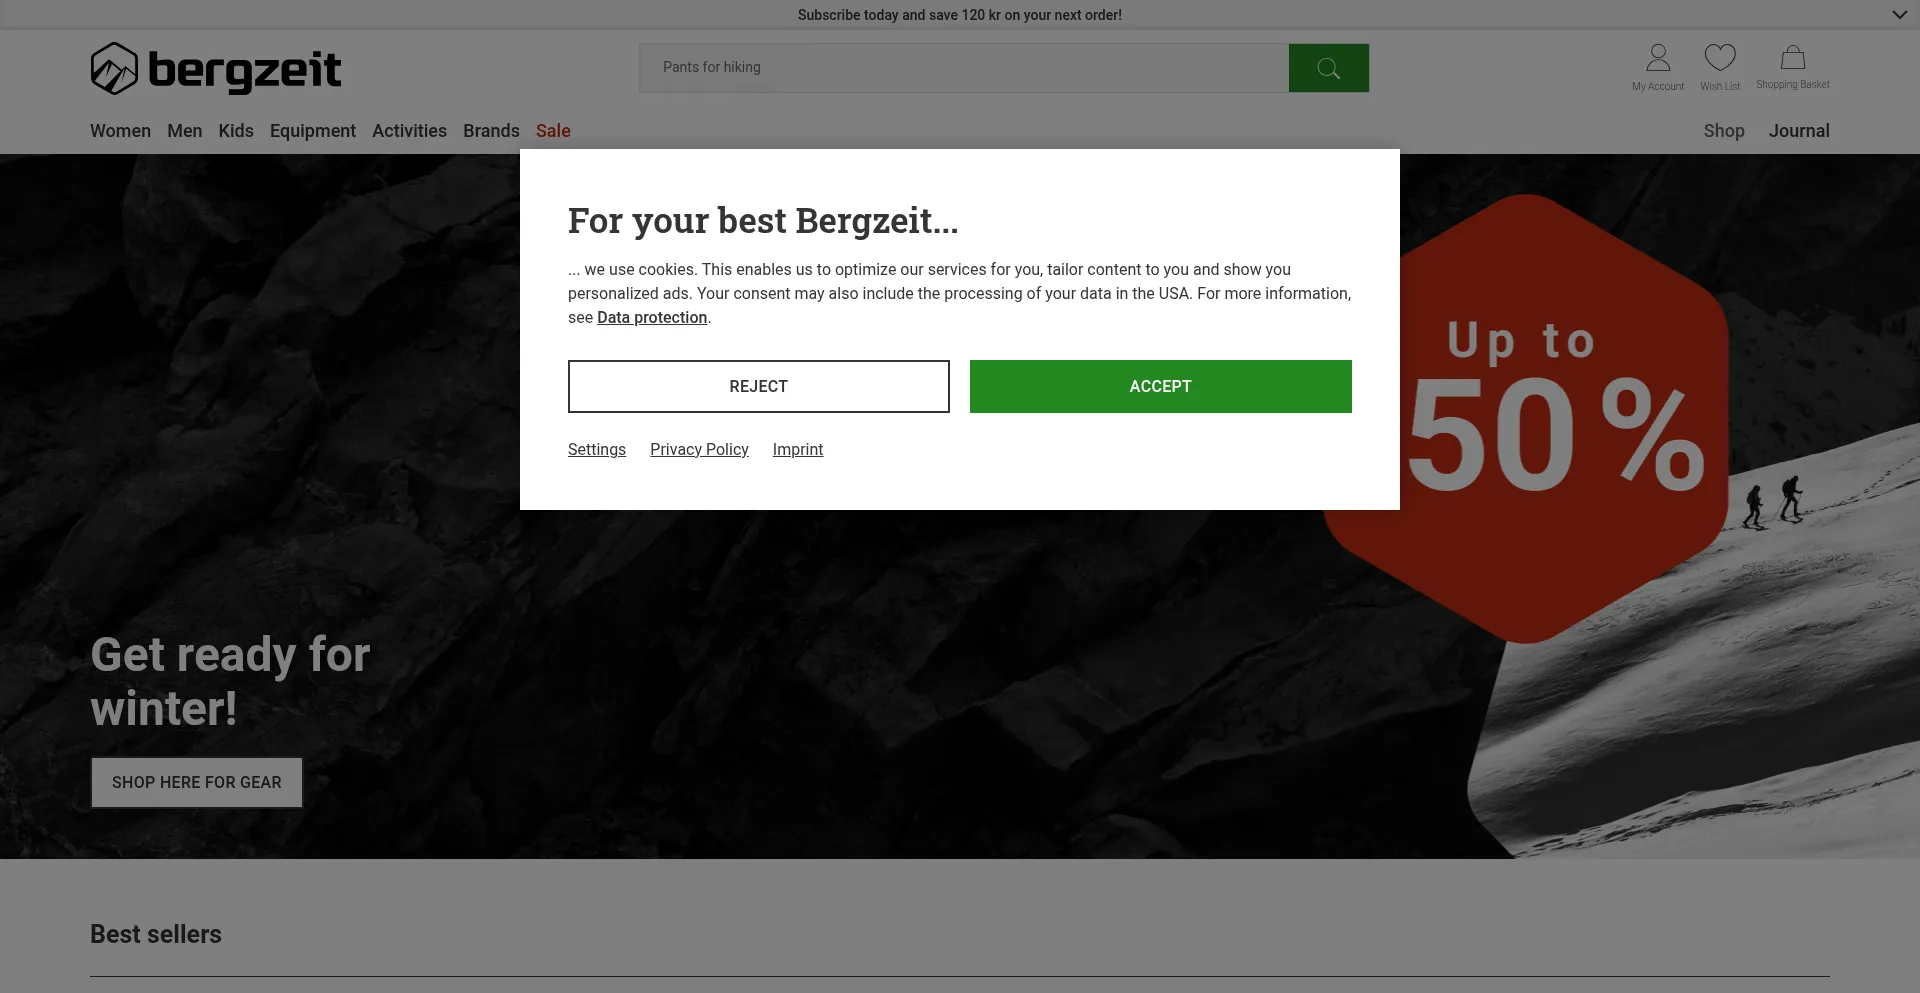Open cookie Settings link

coord(597,449)
